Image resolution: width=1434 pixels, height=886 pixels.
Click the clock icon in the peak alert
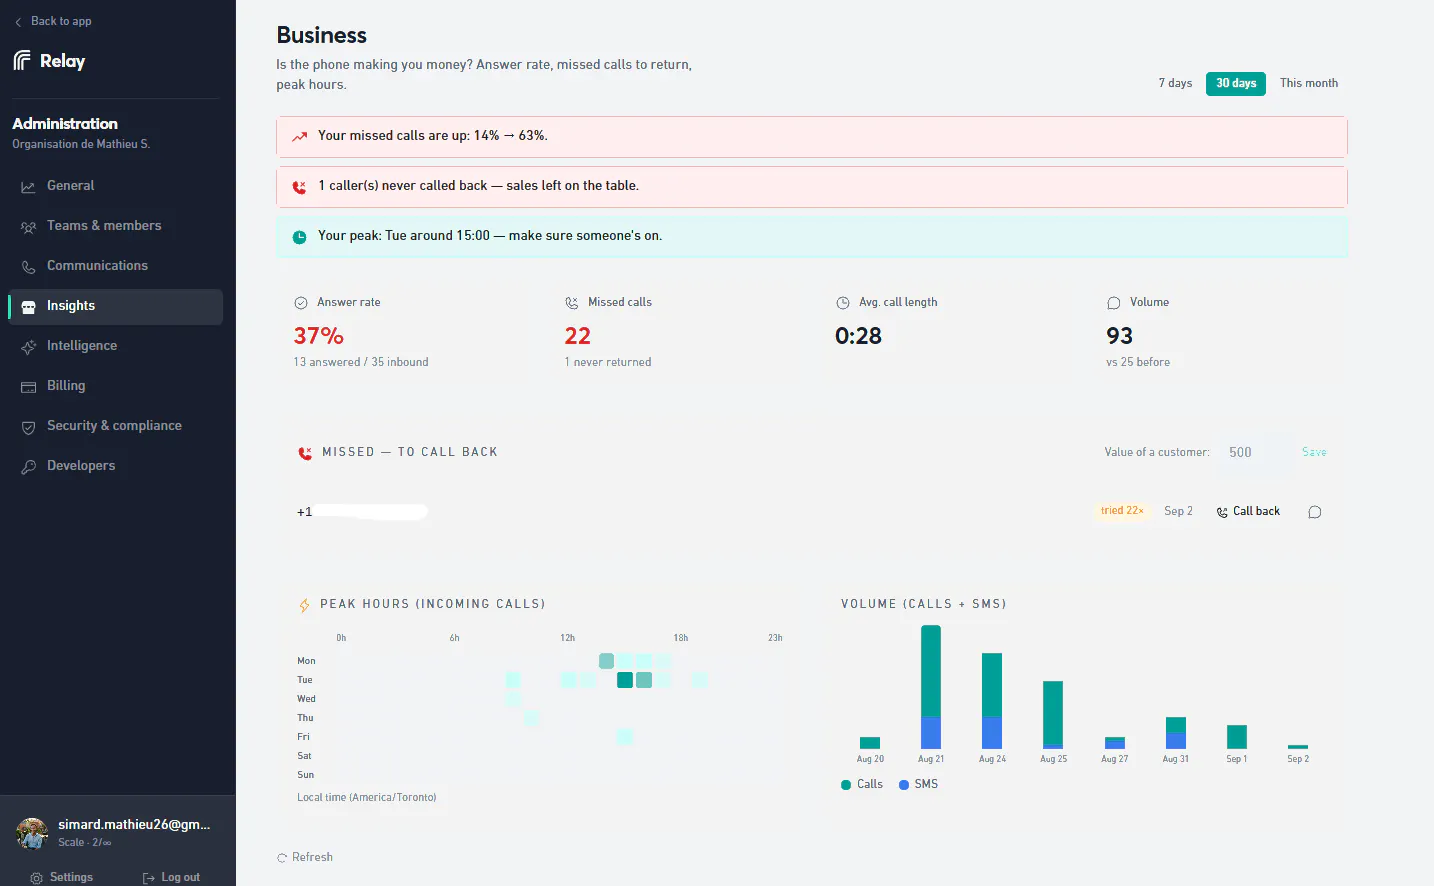tap(299, 237)
